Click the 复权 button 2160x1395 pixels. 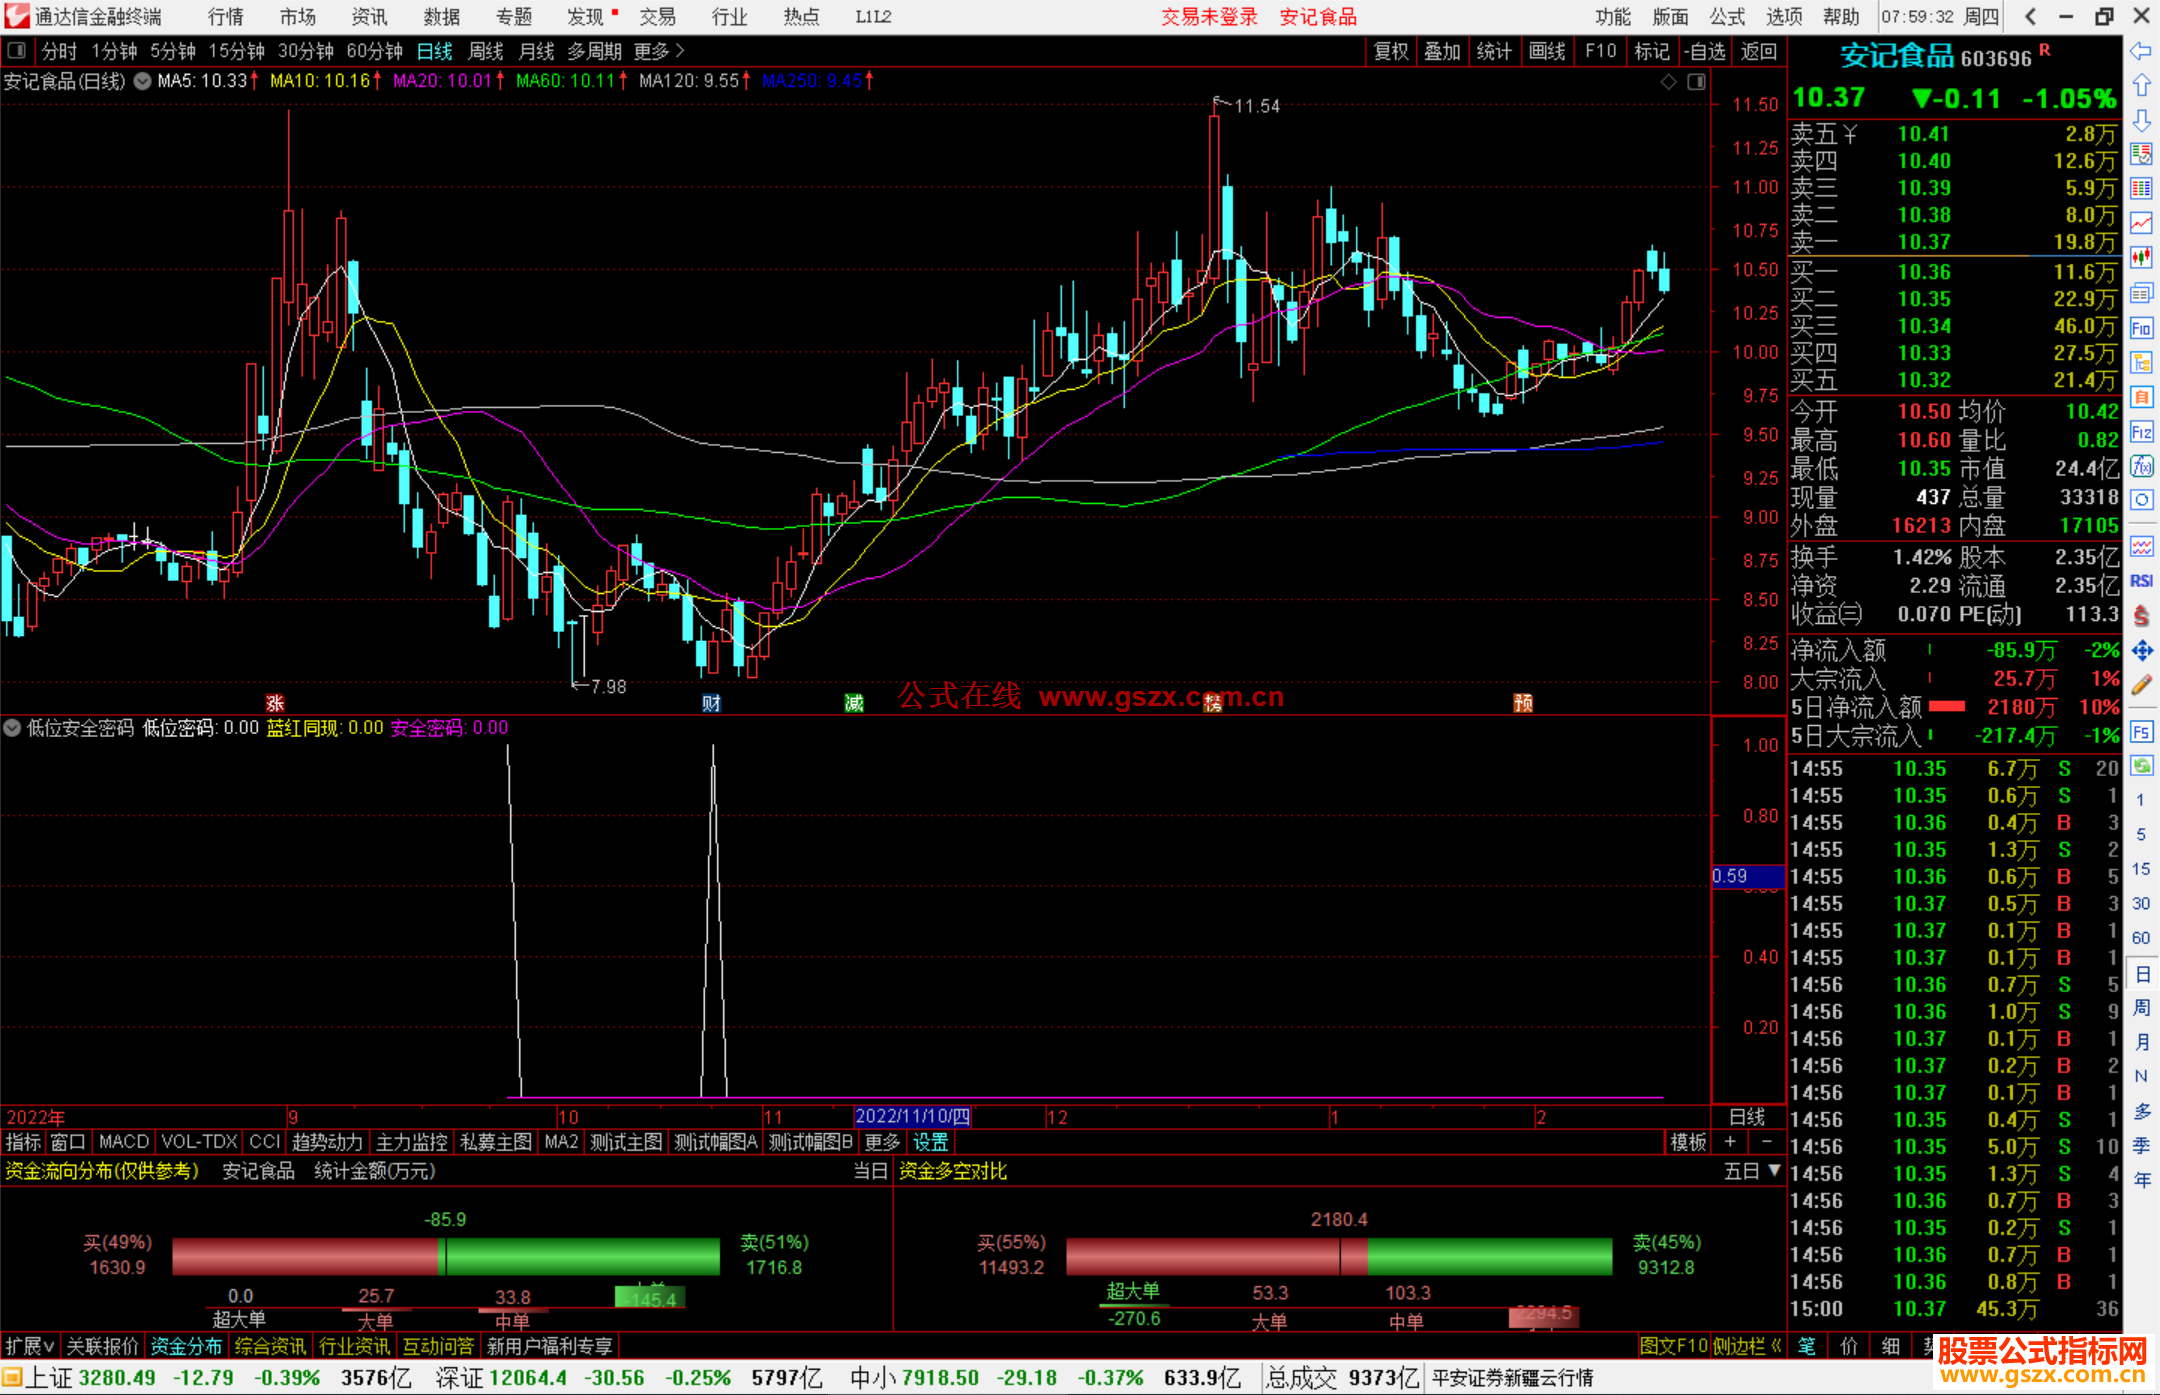tap(1390, 51)
